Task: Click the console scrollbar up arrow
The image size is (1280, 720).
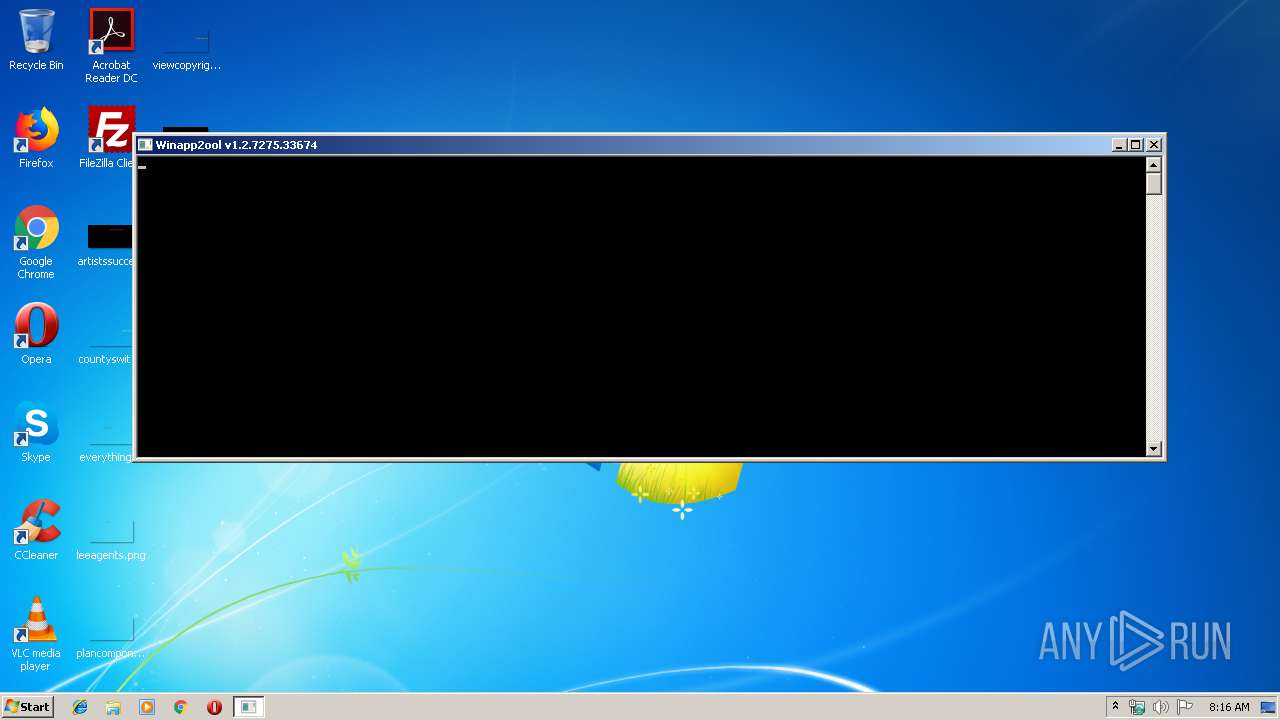Action: 1154,165
